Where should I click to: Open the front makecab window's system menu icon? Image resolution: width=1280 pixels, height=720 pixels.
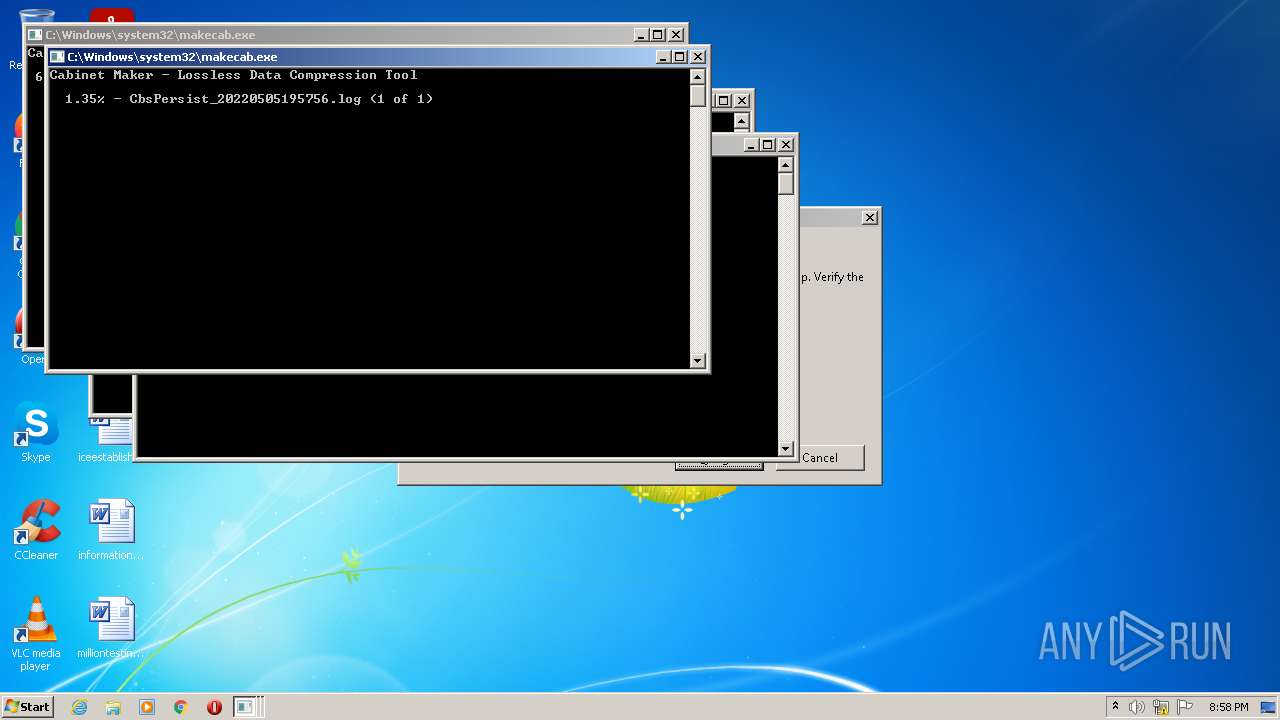point(57,57)
